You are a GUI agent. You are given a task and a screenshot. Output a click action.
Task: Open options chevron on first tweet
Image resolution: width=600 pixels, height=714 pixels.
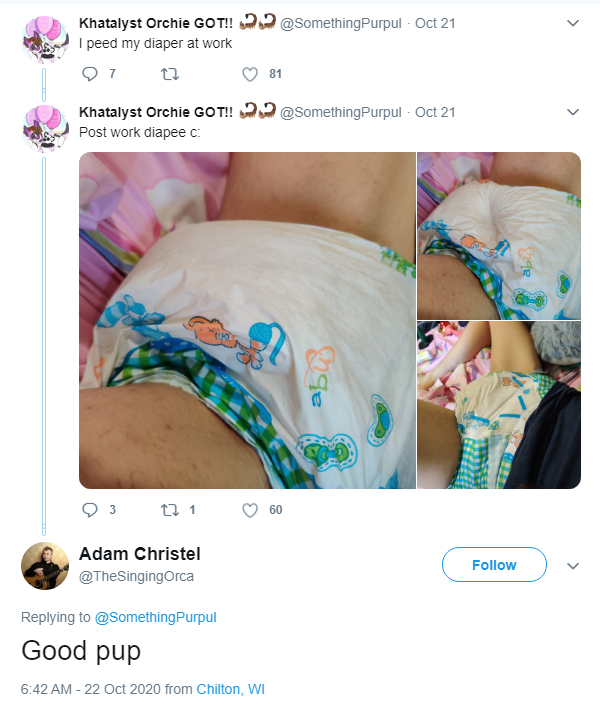click(573, 23)
